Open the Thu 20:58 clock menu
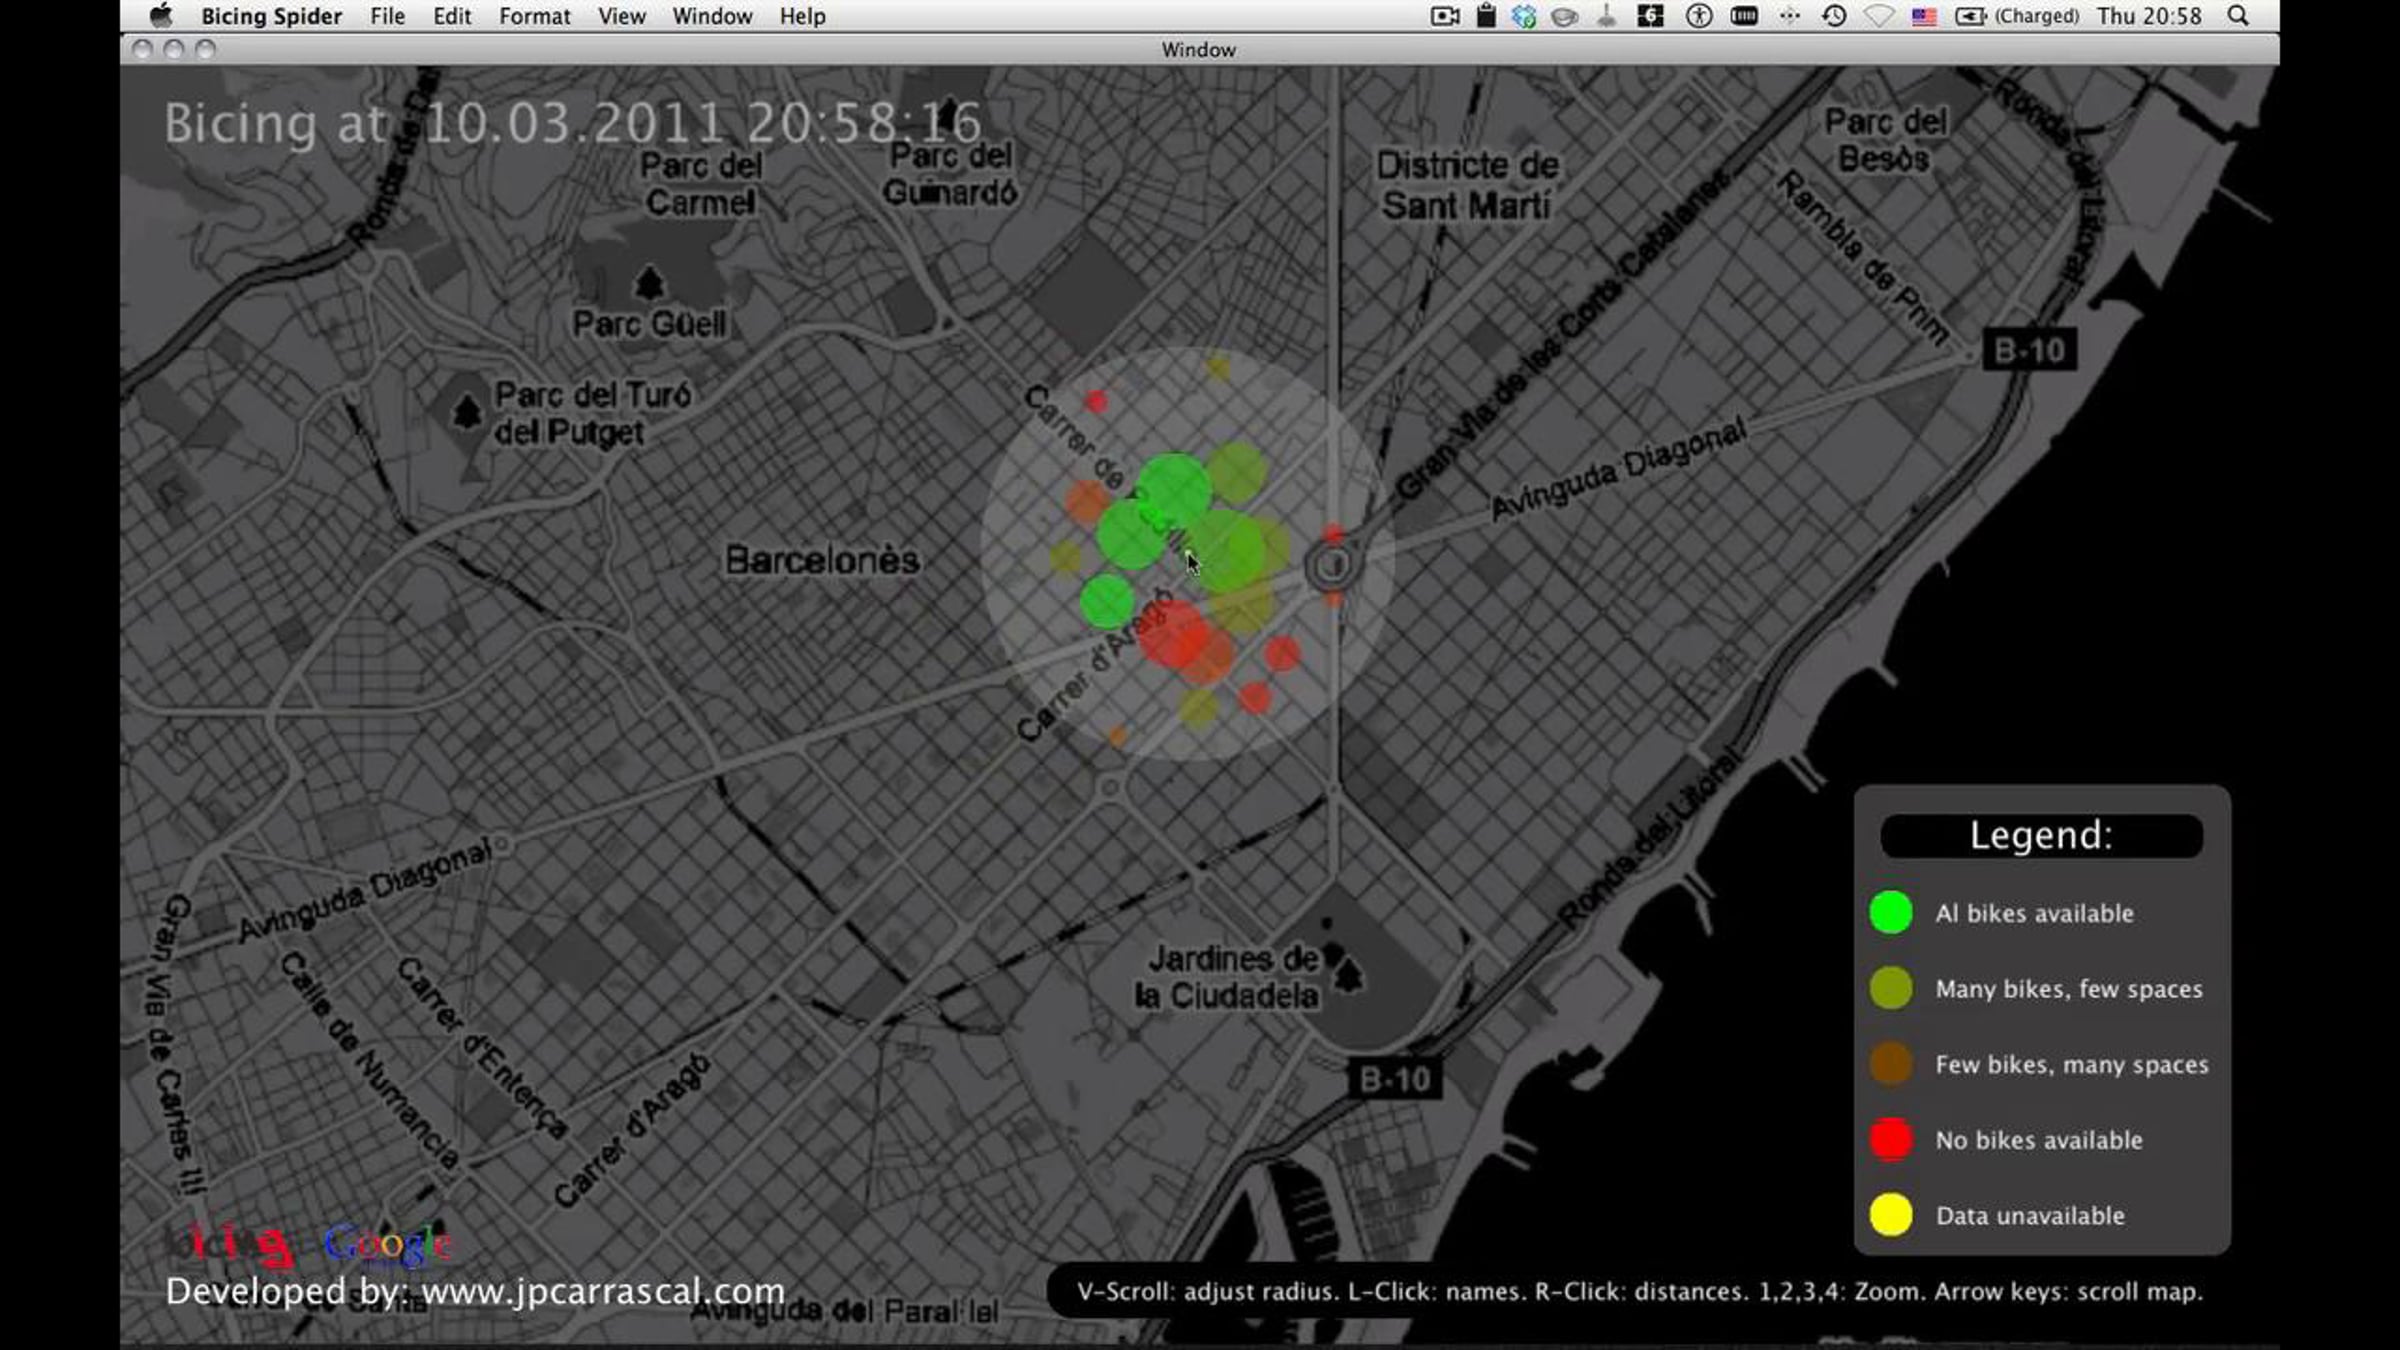 (x=2149, y=16)
